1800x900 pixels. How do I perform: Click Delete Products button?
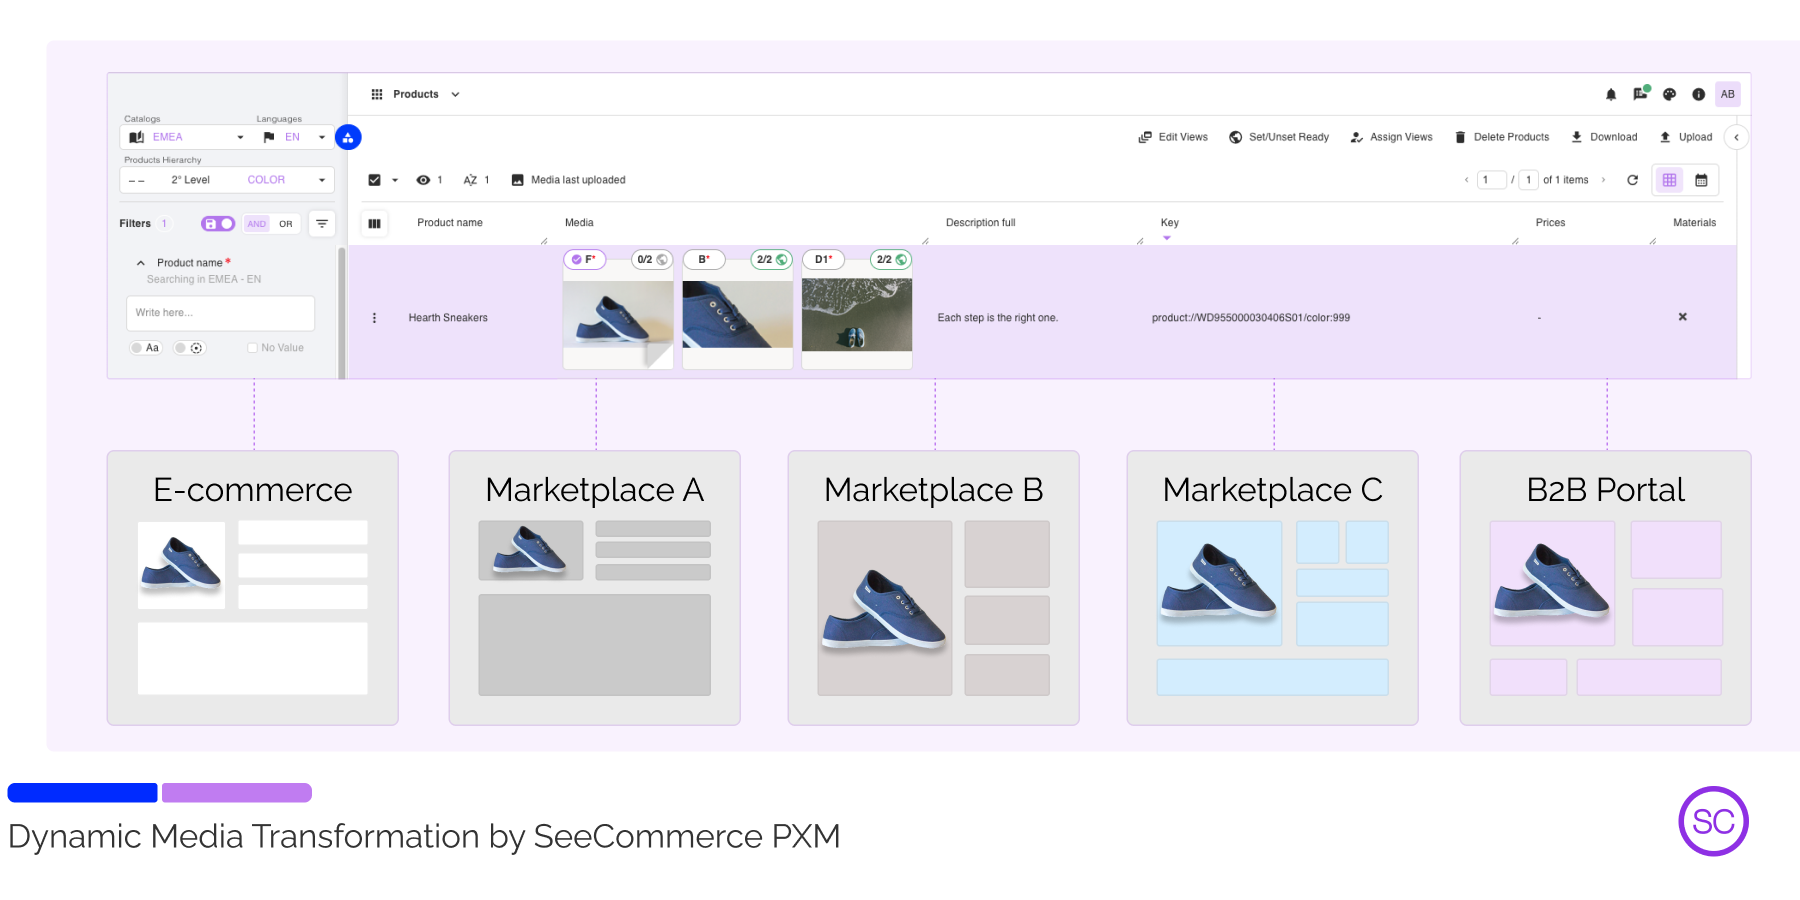(1501, 137)
